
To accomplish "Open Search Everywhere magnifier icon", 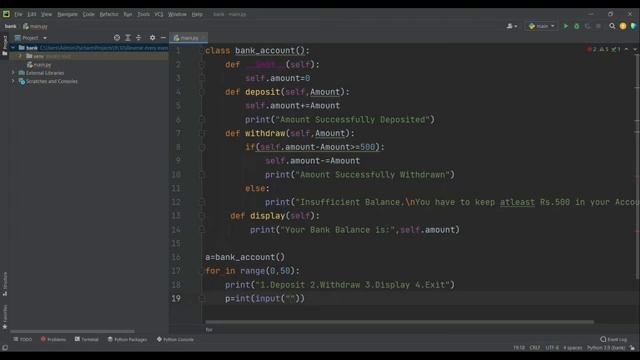I will [x=612, y=26].
